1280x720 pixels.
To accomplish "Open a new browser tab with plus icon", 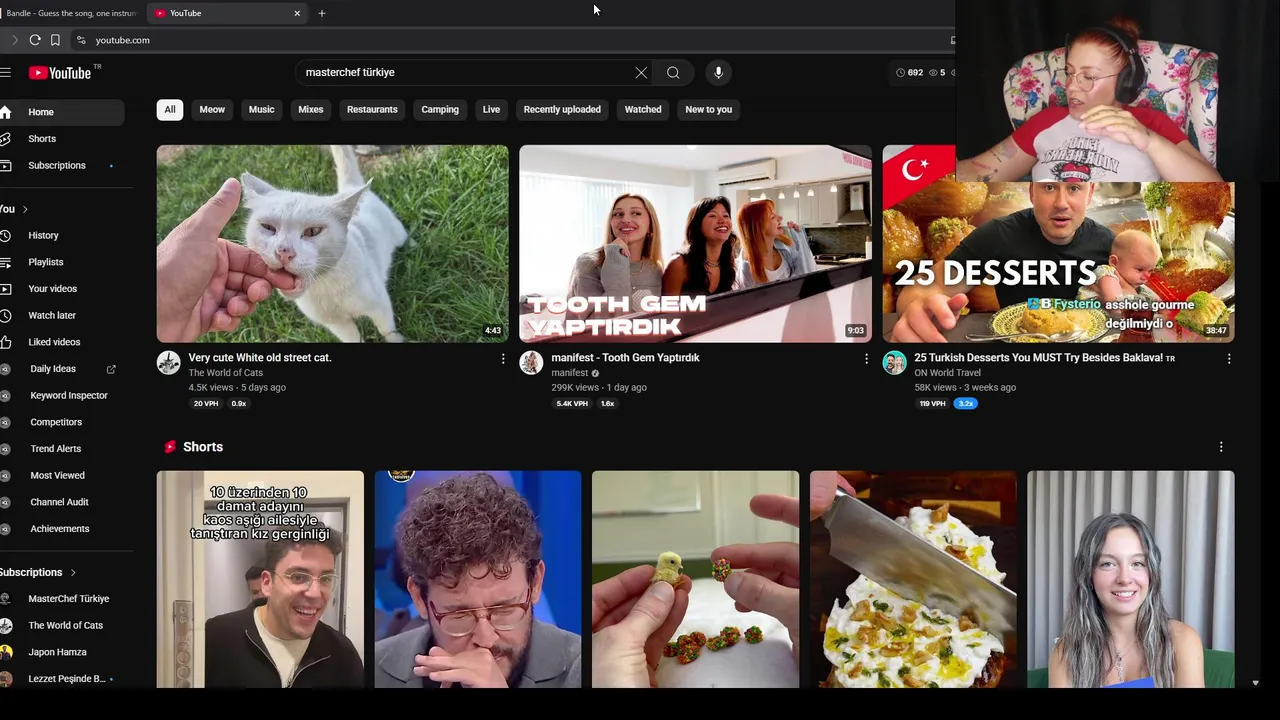I will (322, 13).
